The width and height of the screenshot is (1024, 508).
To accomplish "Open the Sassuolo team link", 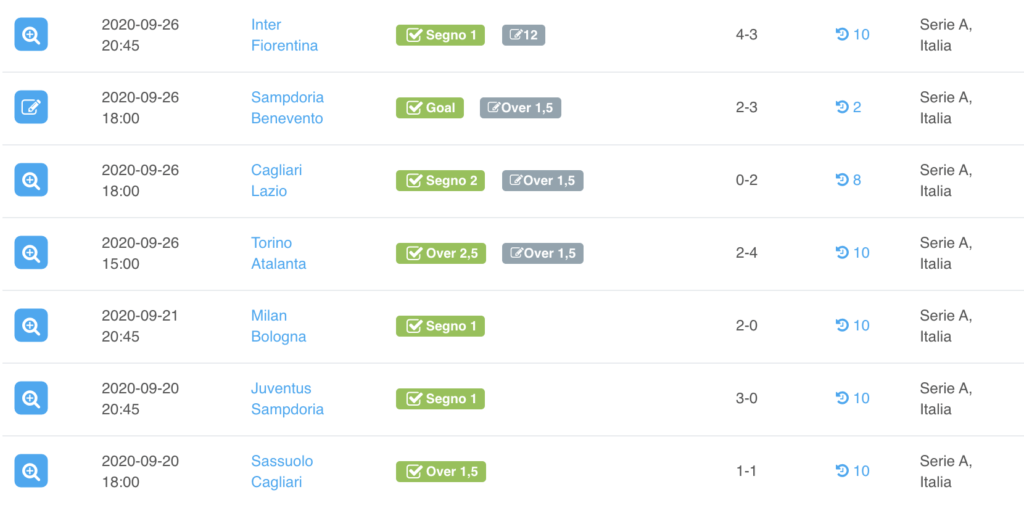I will (282, 461).
